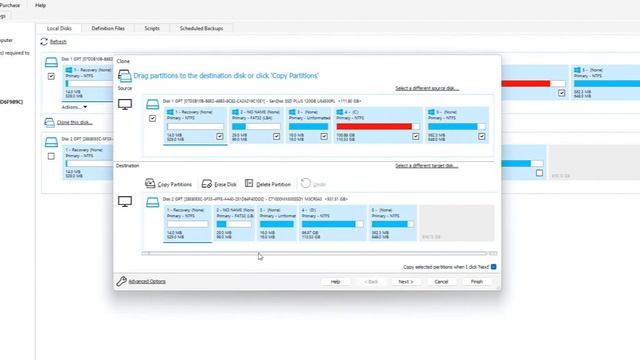
Task: Switch to Scripts tab
Action: tap(152, 29)
